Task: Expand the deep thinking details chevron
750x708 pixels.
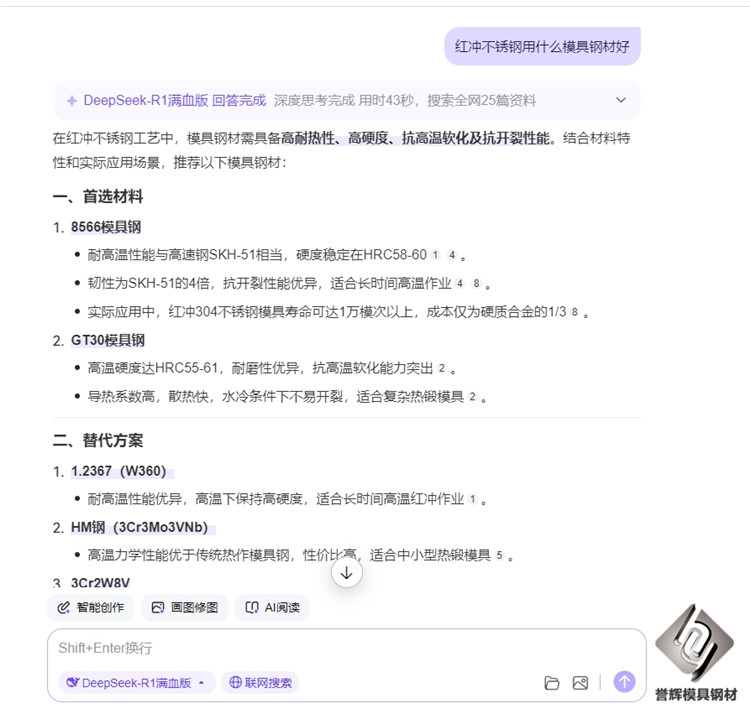Action: pos(621,100)
